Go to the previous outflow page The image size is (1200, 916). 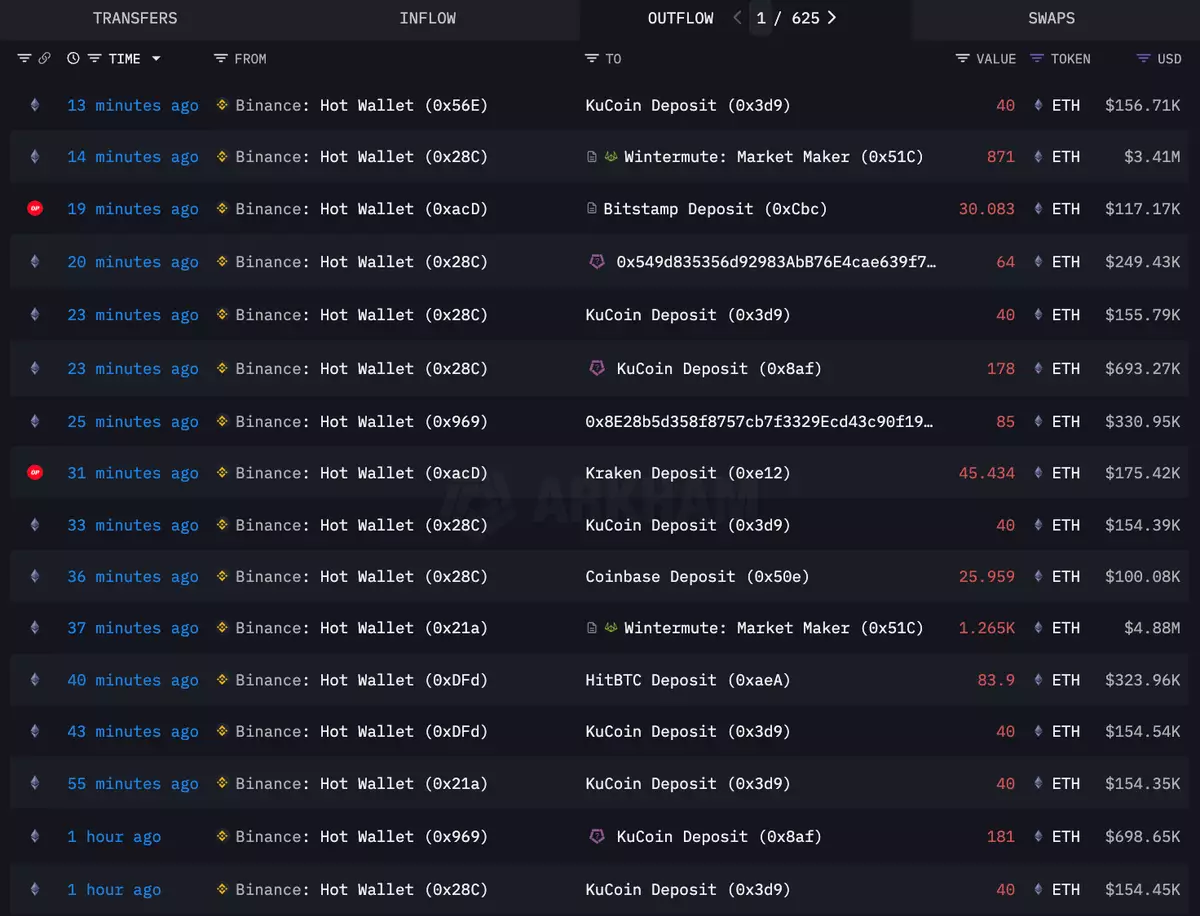click(x=738, y=18)
